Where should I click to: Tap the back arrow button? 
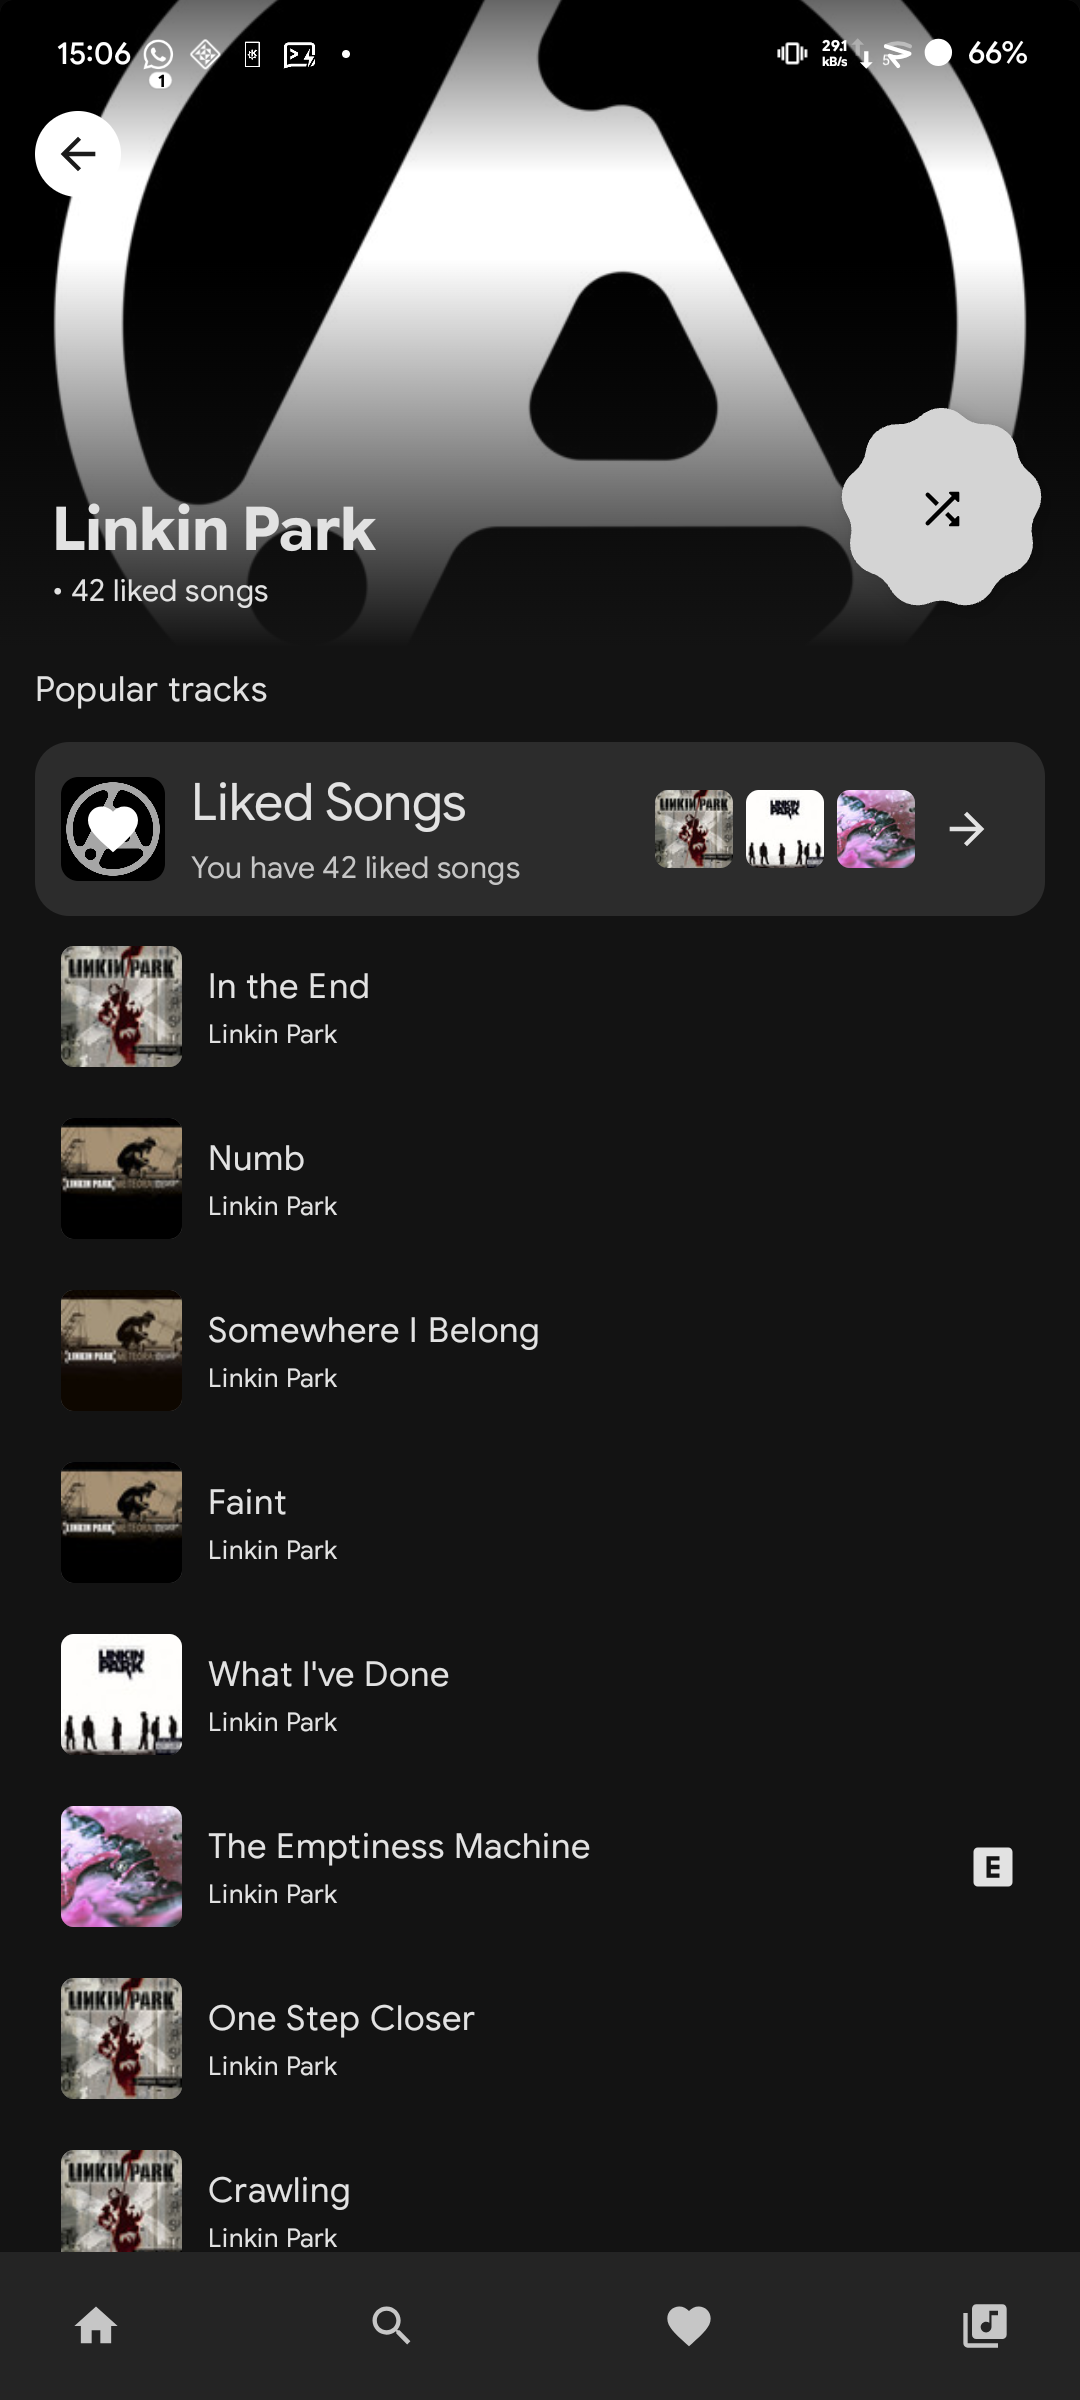pyautogui.click(x=78, y=154)
